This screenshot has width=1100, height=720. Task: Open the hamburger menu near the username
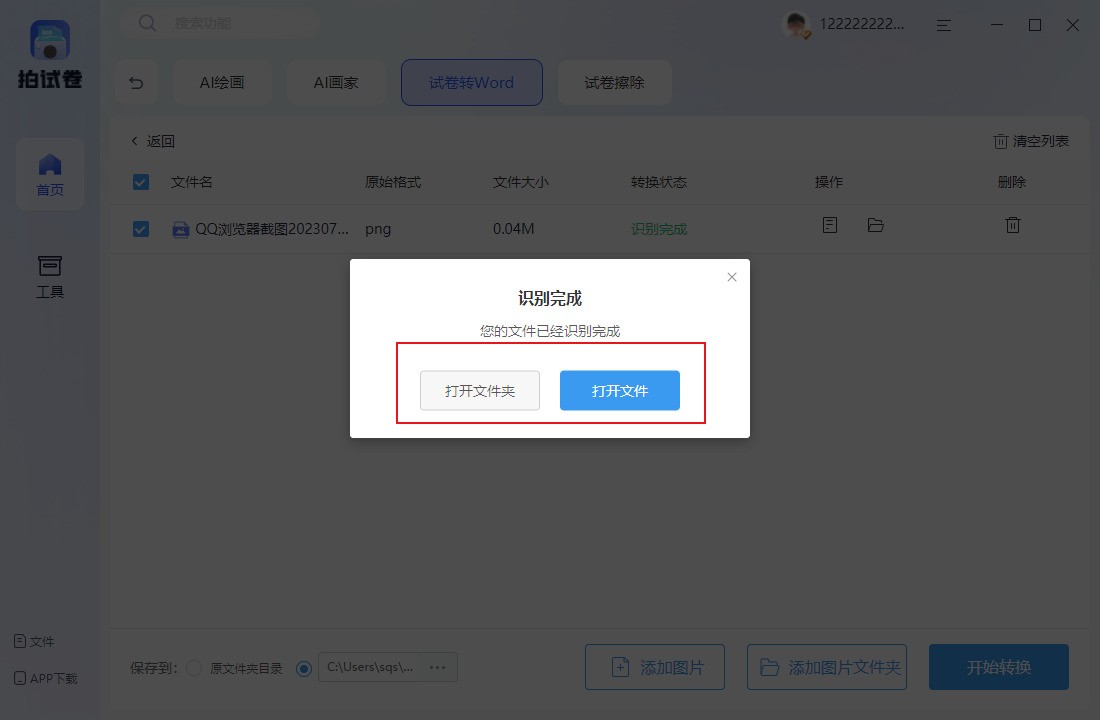(x=942, y=25)
